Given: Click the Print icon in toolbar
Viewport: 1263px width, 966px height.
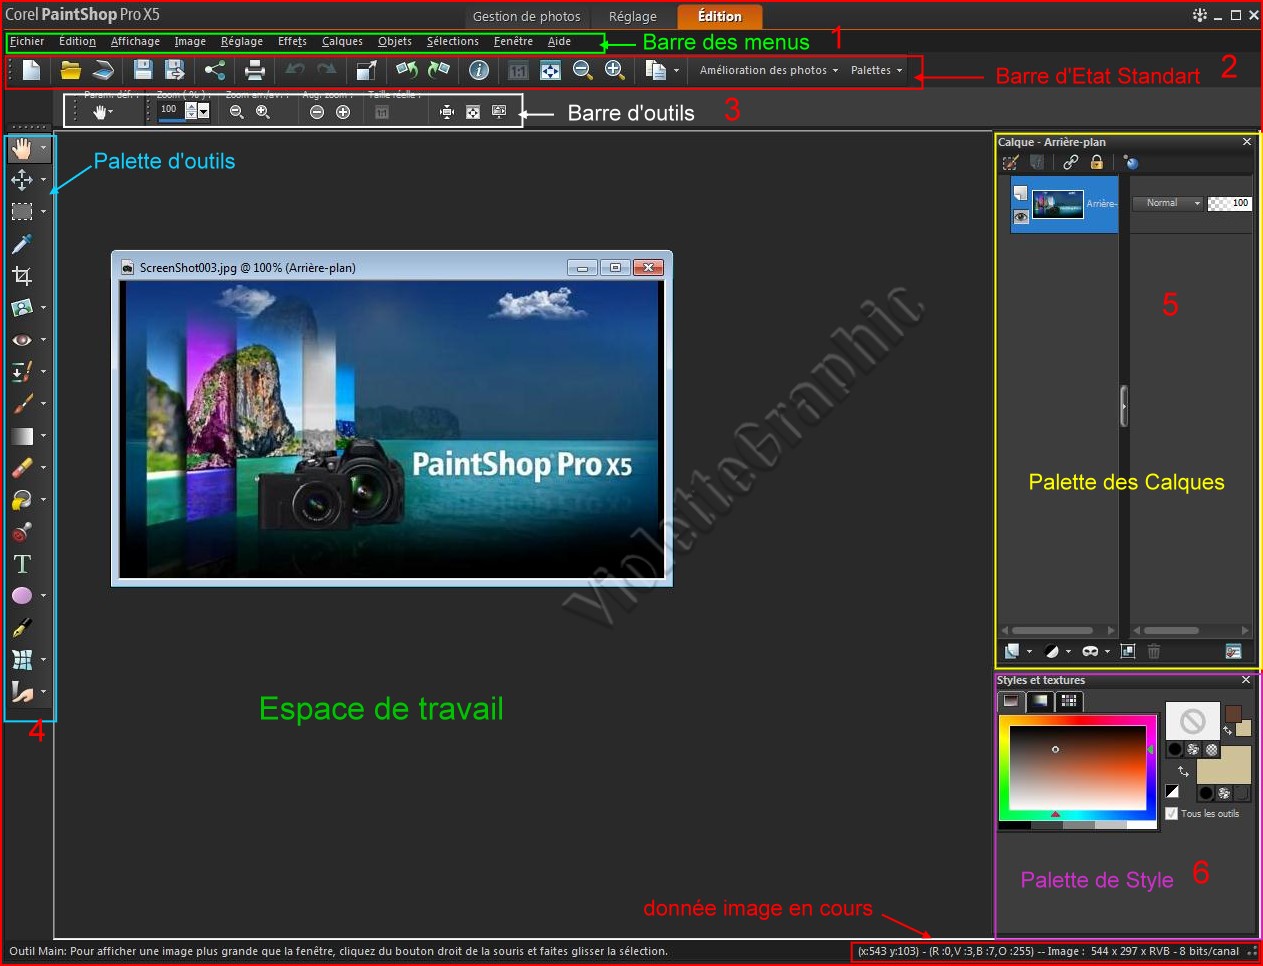Looking at the screenshot, I should pos(255,70).
